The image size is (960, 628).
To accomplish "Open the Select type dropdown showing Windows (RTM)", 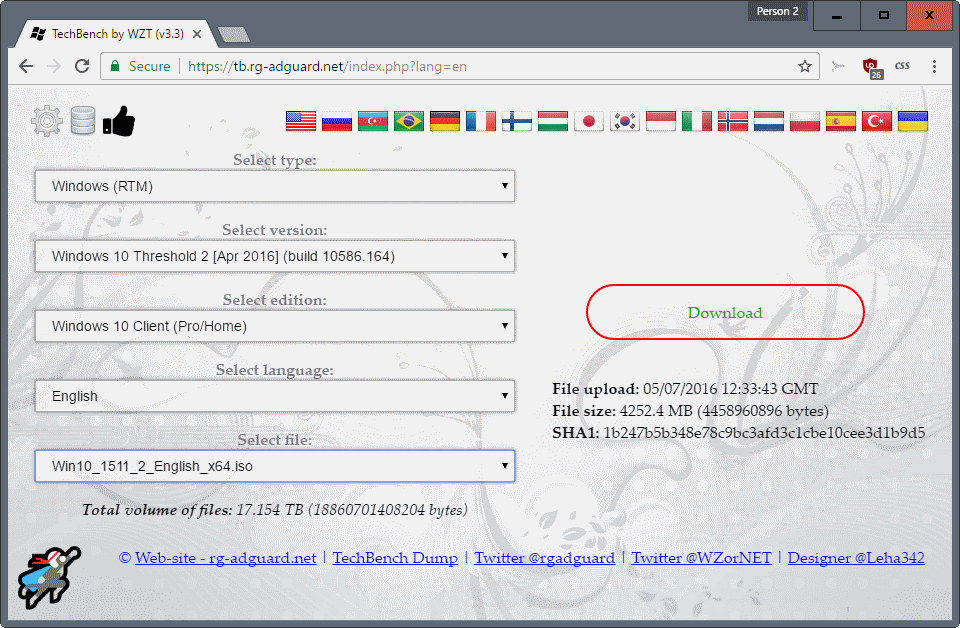I will click(275, 186).
